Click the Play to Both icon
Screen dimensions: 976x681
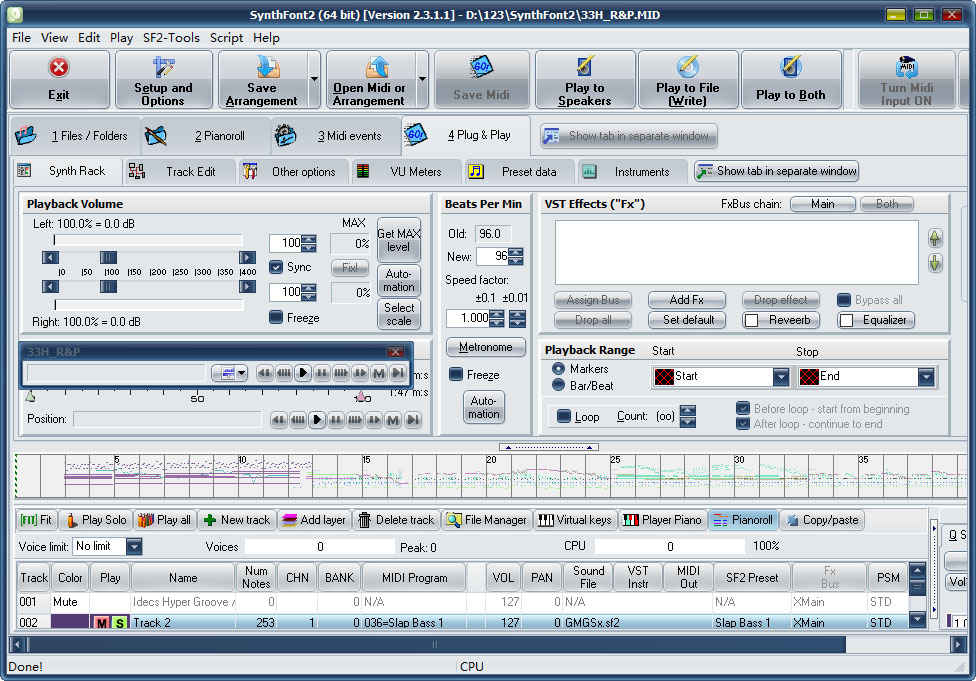click(x=790, y=69)
